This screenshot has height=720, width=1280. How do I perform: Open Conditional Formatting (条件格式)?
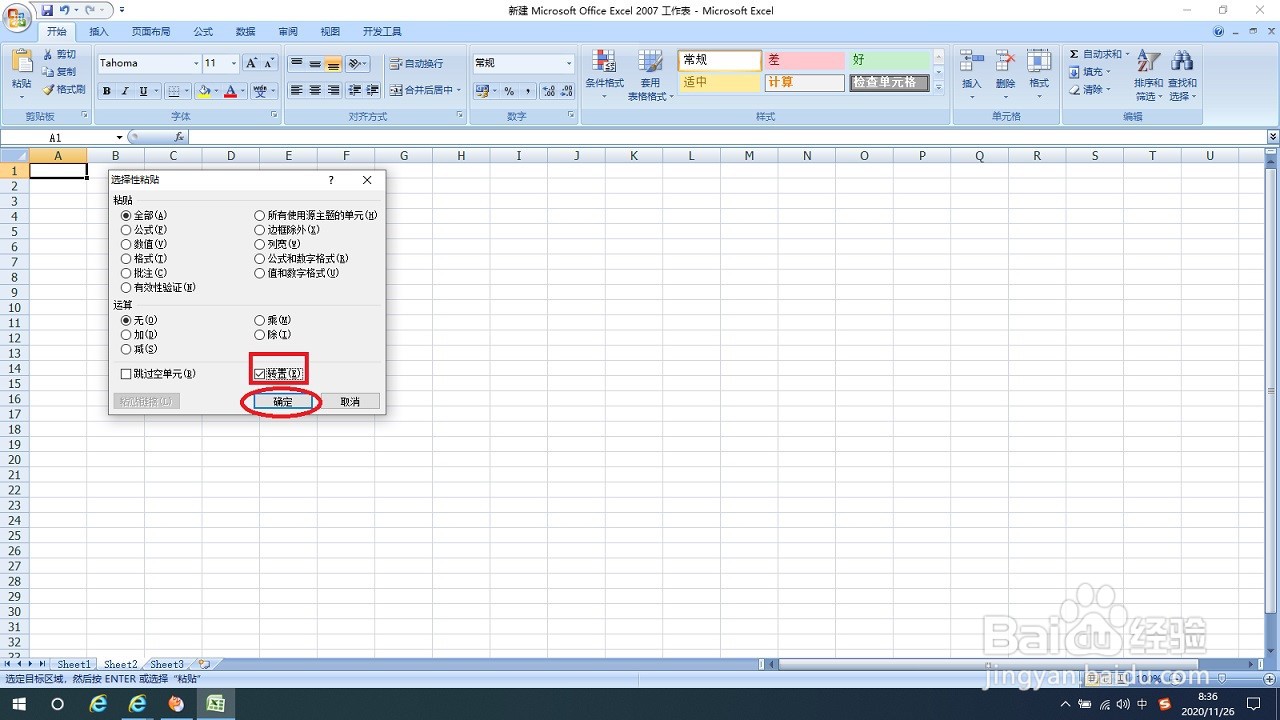point(604,75)
